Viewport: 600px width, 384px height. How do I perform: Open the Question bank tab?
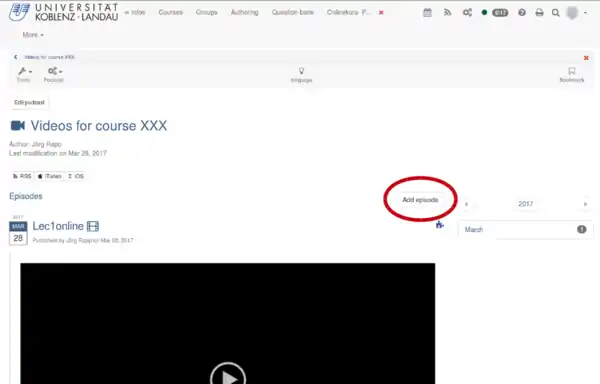tap(293, 12)
